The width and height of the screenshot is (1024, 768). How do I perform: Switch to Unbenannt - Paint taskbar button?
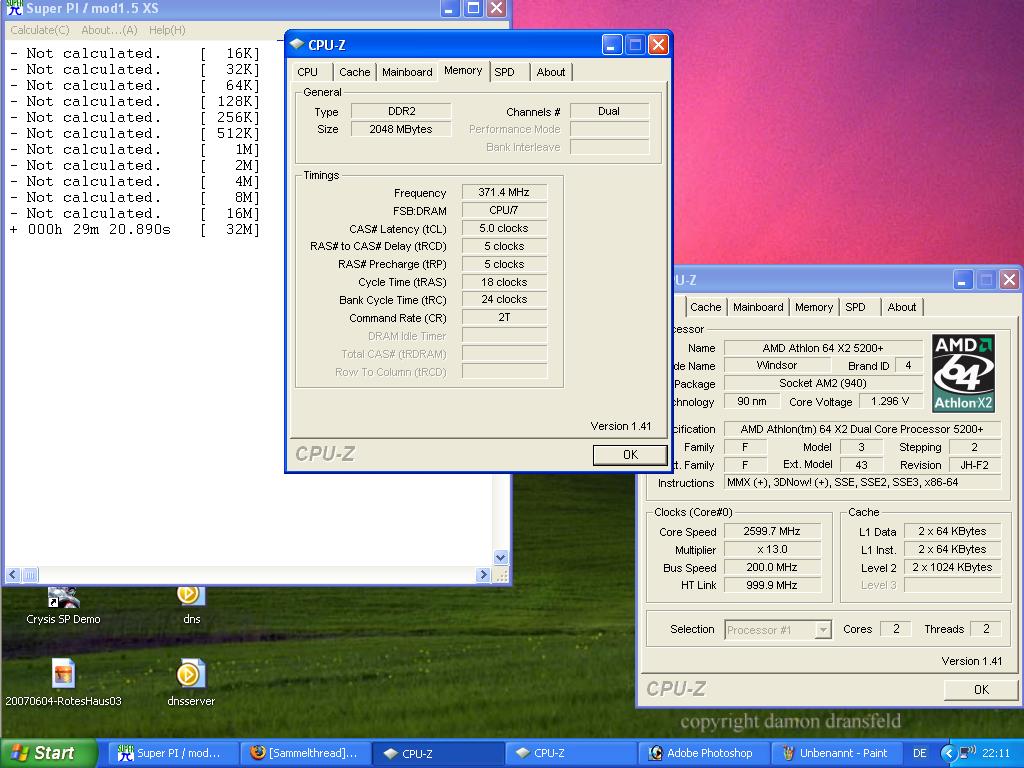pos(836,753)
